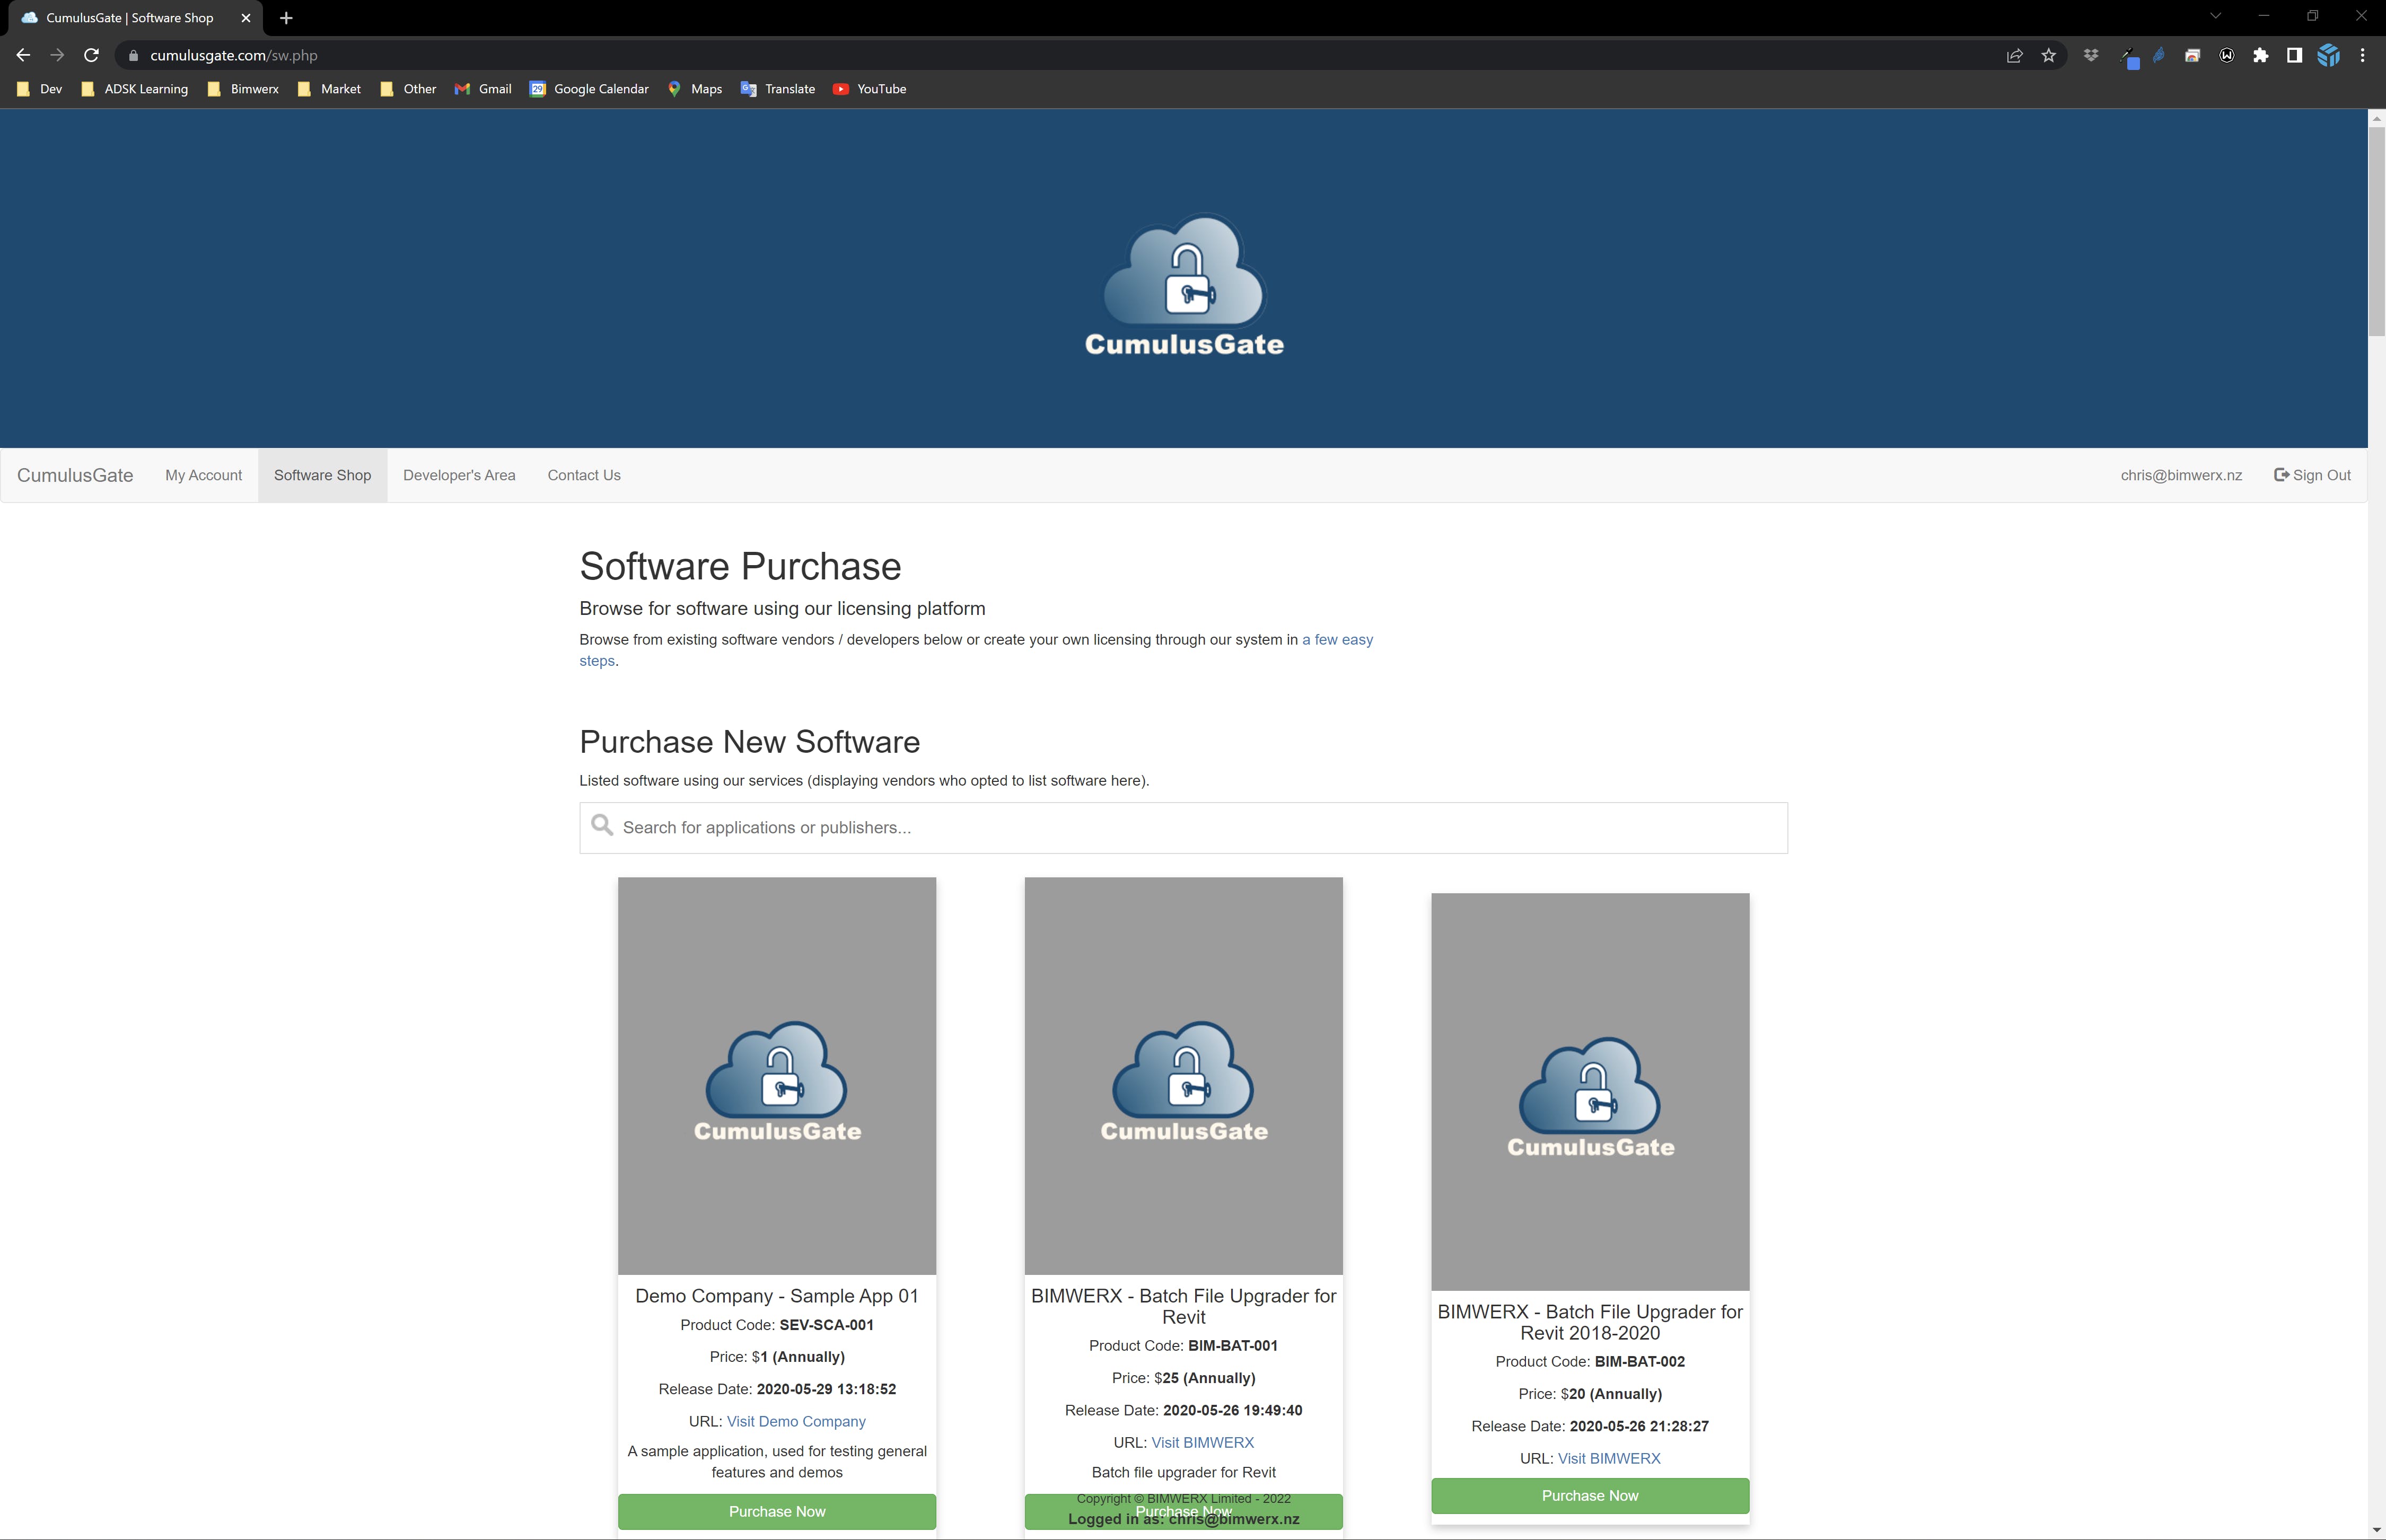Viewport: 2386px width, 1540px height.
Task: Open the Google Calendar bookmark
Action: (589, 89)
